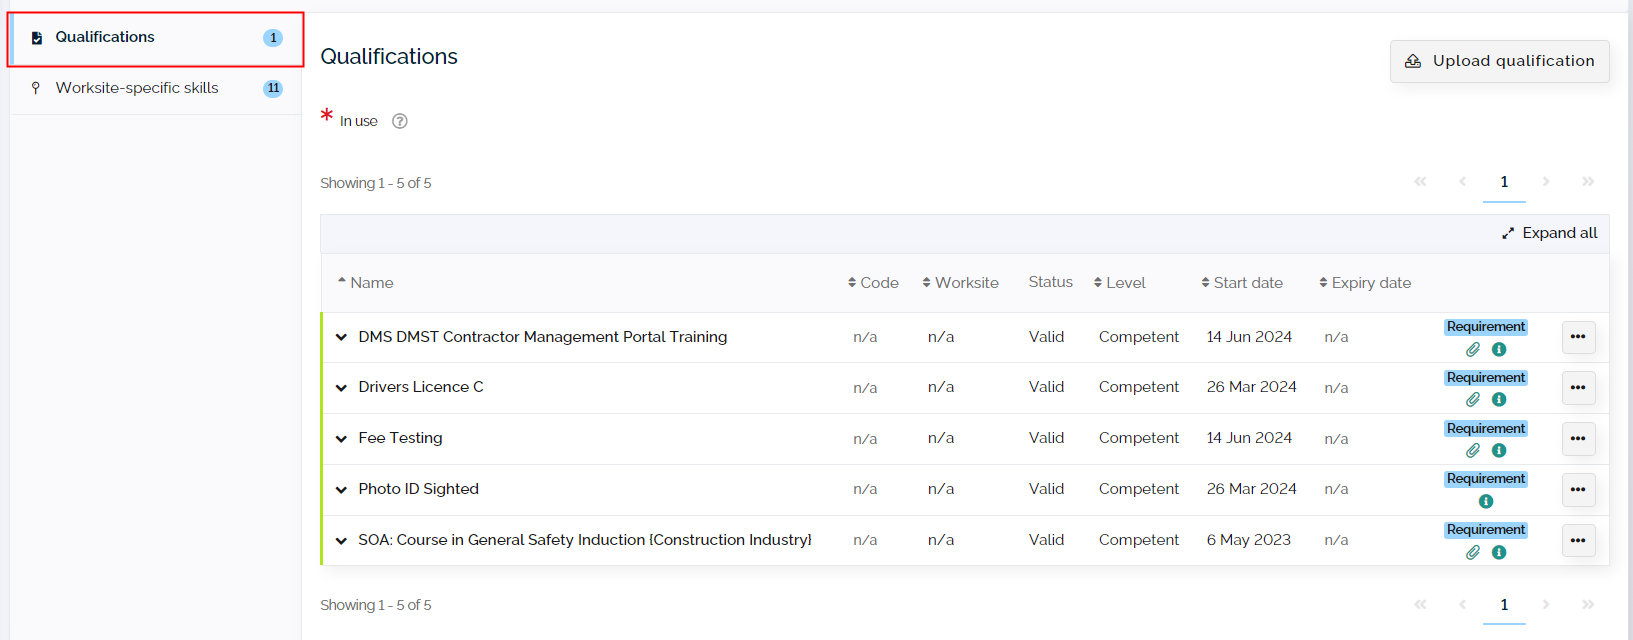Screen dimensions: 1633x640
Task: Click the Upload qualification button
Action: point(1499,61)
